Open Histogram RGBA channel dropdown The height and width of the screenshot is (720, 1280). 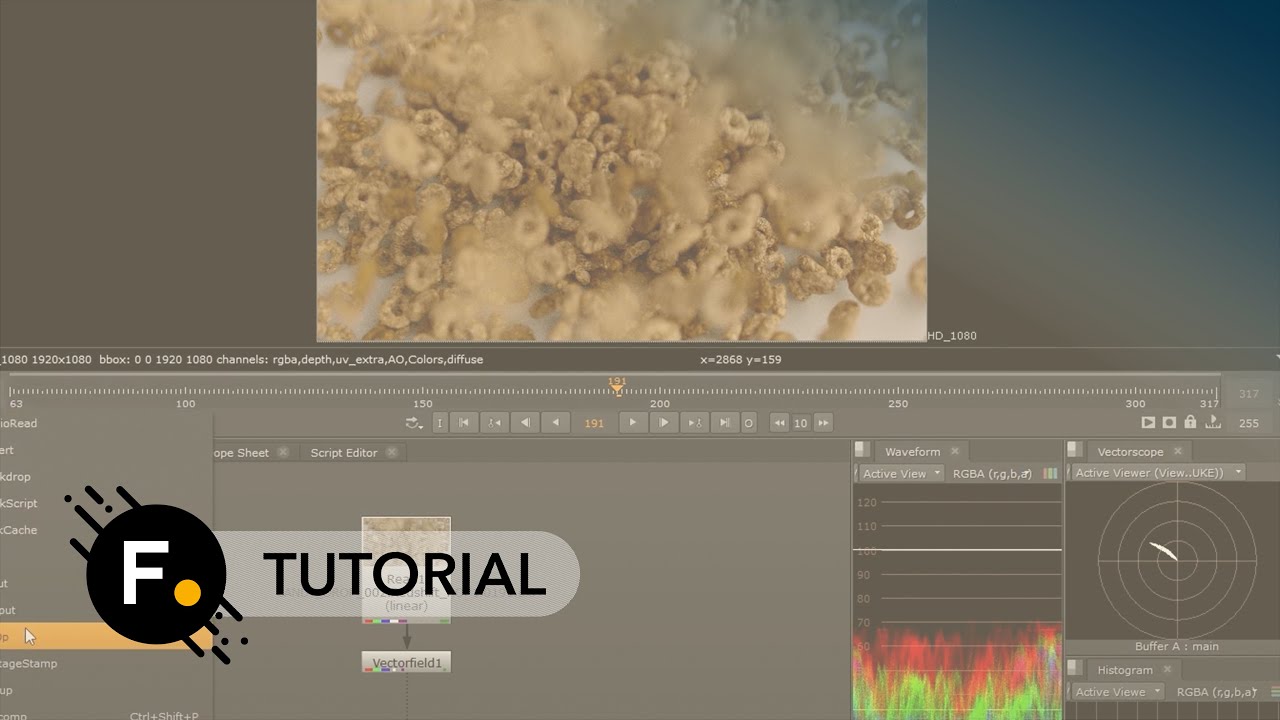1217,691
